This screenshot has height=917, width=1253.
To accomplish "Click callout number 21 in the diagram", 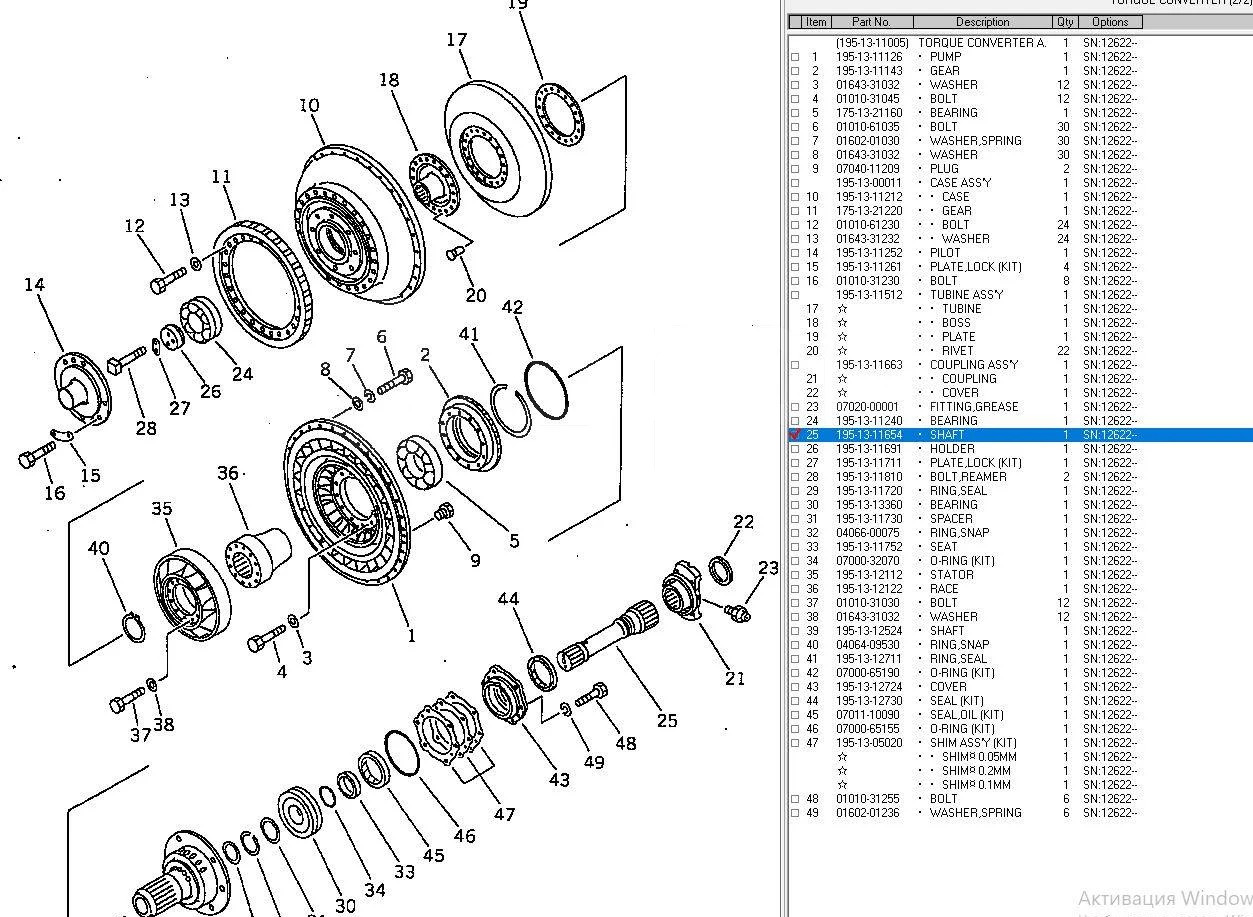I will pyautogui.click(x=735, y=678).
